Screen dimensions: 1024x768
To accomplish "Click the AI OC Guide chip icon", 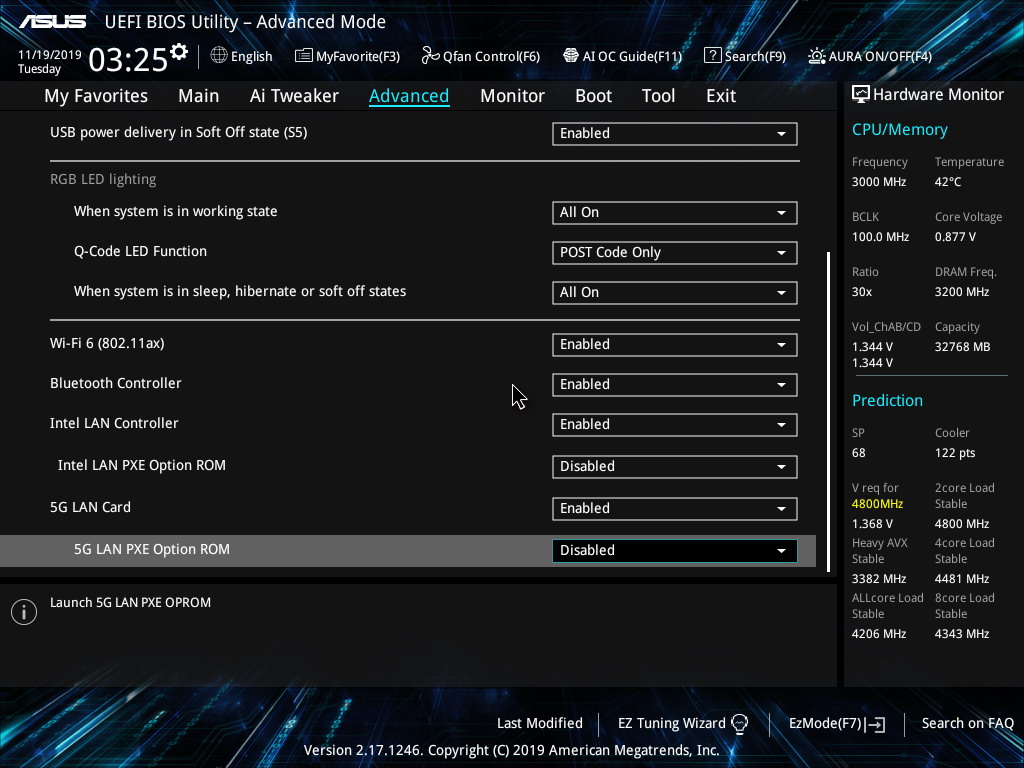I will coord(571,56).
